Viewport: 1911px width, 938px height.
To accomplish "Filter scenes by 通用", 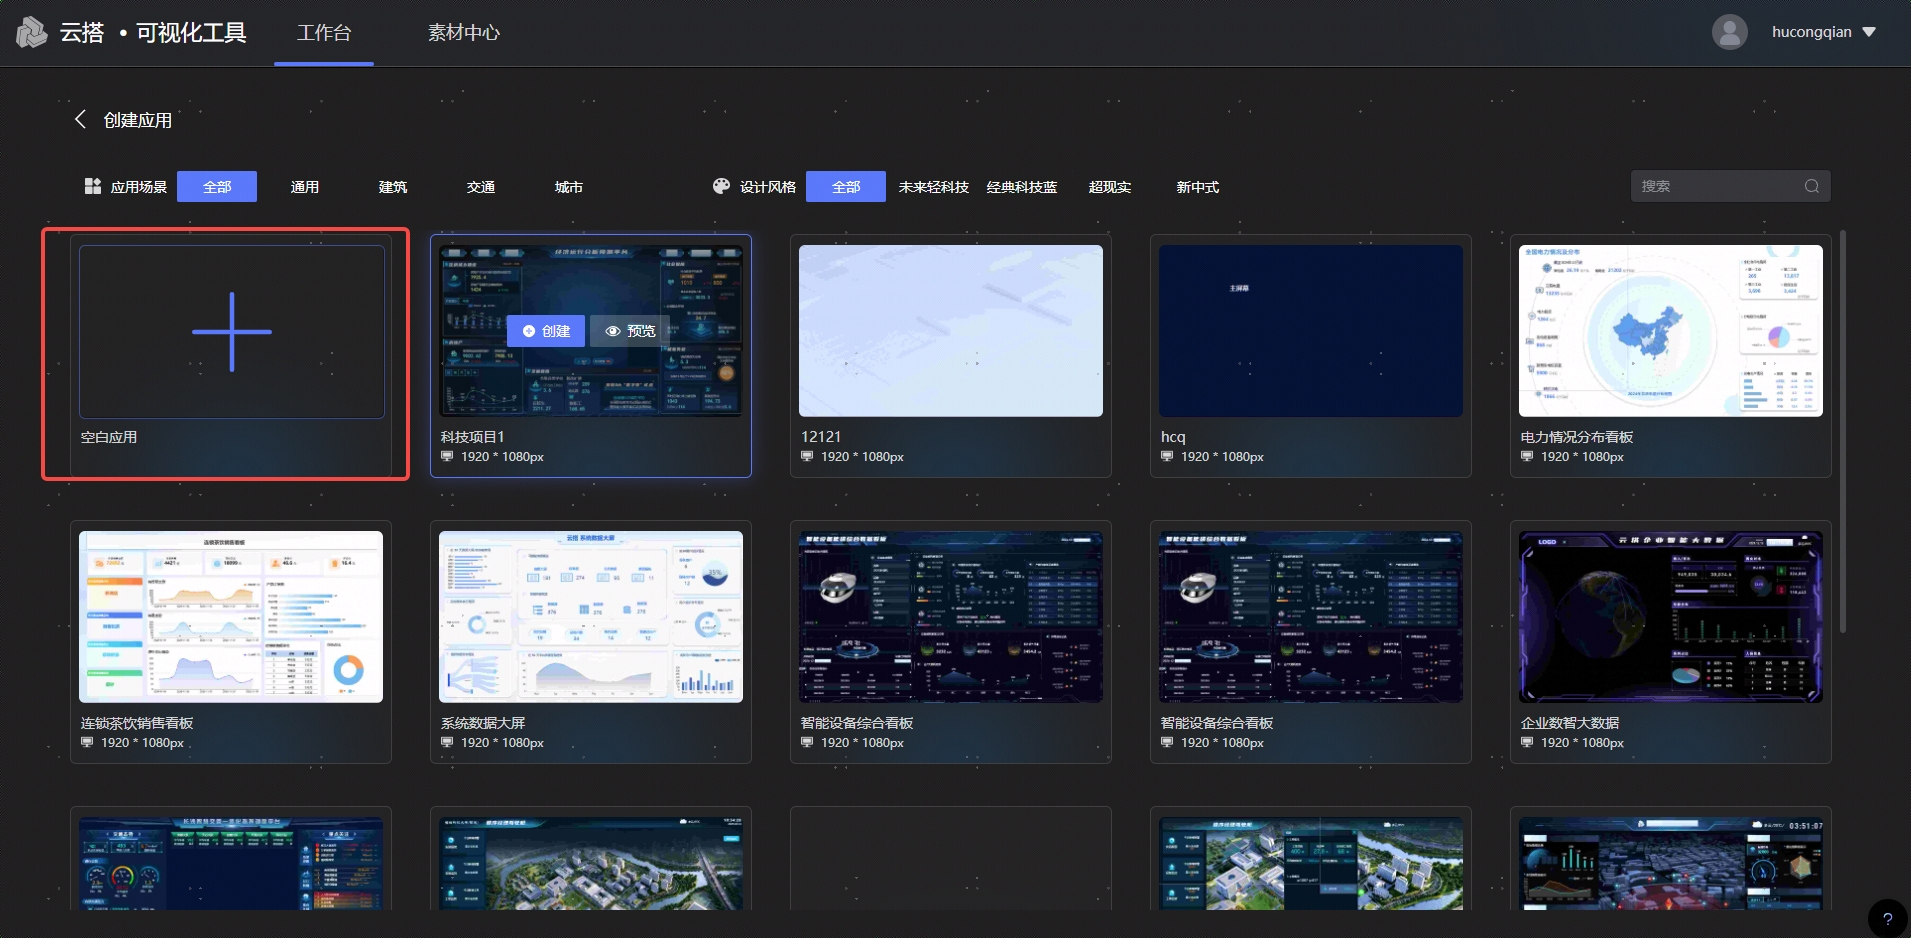I will coord(305,187).
